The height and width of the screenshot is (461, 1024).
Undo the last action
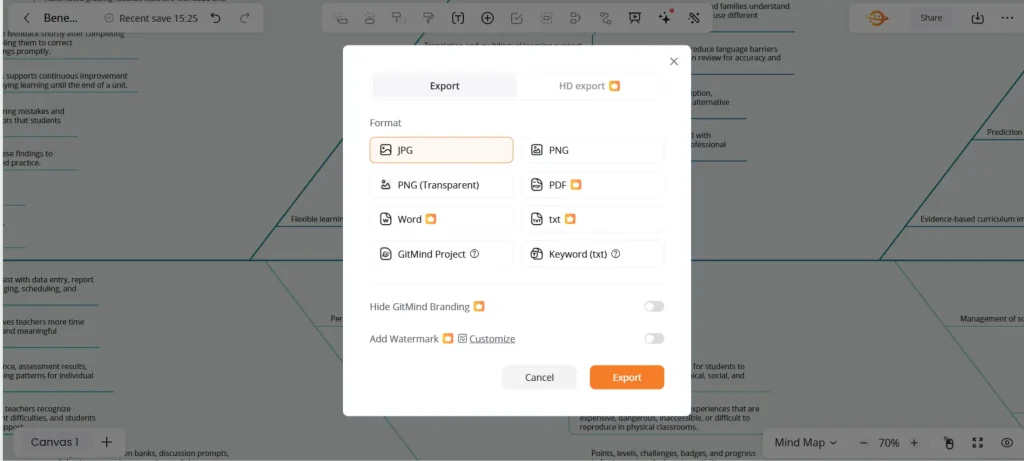click(216, 18)
